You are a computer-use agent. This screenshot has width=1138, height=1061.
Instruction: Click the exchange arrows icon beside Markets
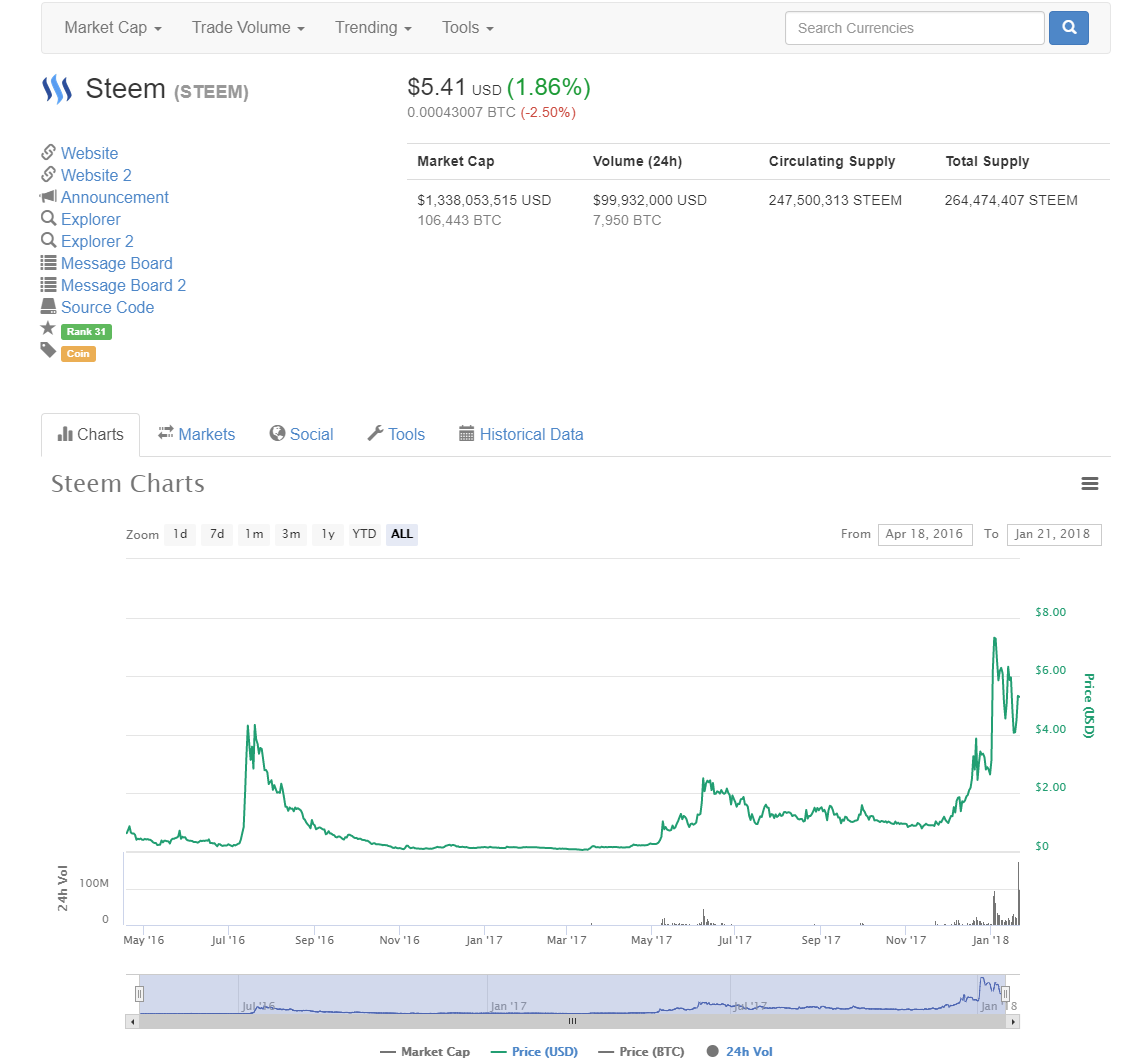(x=166, y=433)
